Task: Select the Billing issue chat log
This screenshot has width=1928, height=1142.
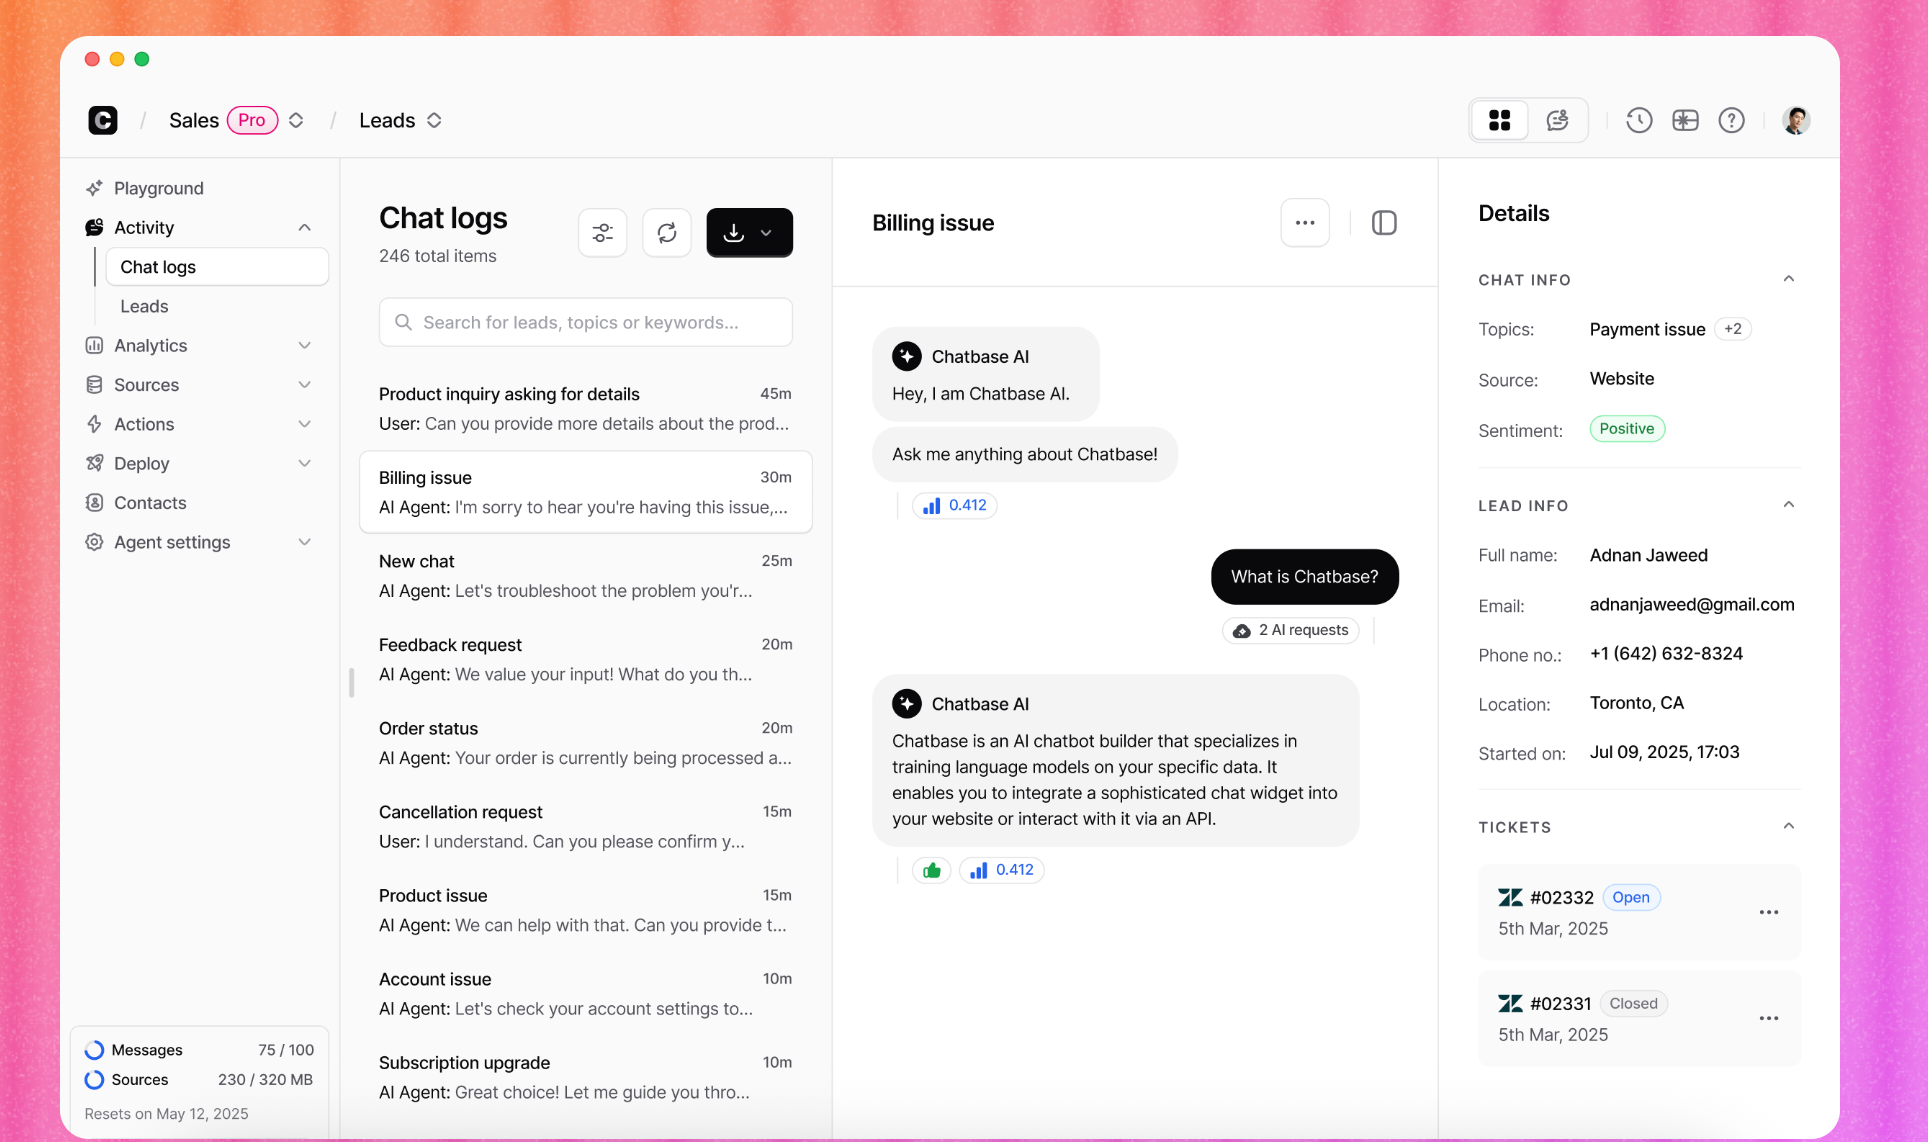Action: pyautogui.click(x=586, y=492)
